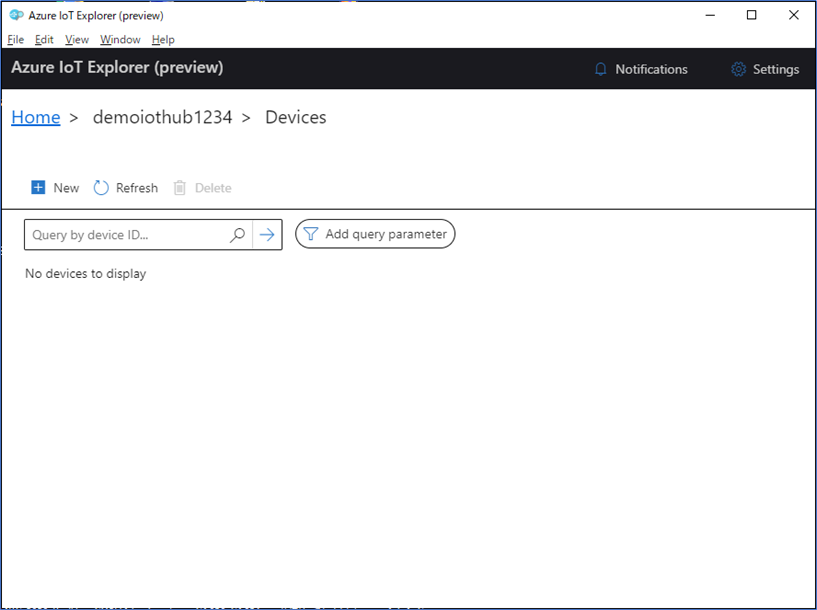Screen dimensions: 817x610
Task: Click the New device plus icon
Action: [39, 188]
